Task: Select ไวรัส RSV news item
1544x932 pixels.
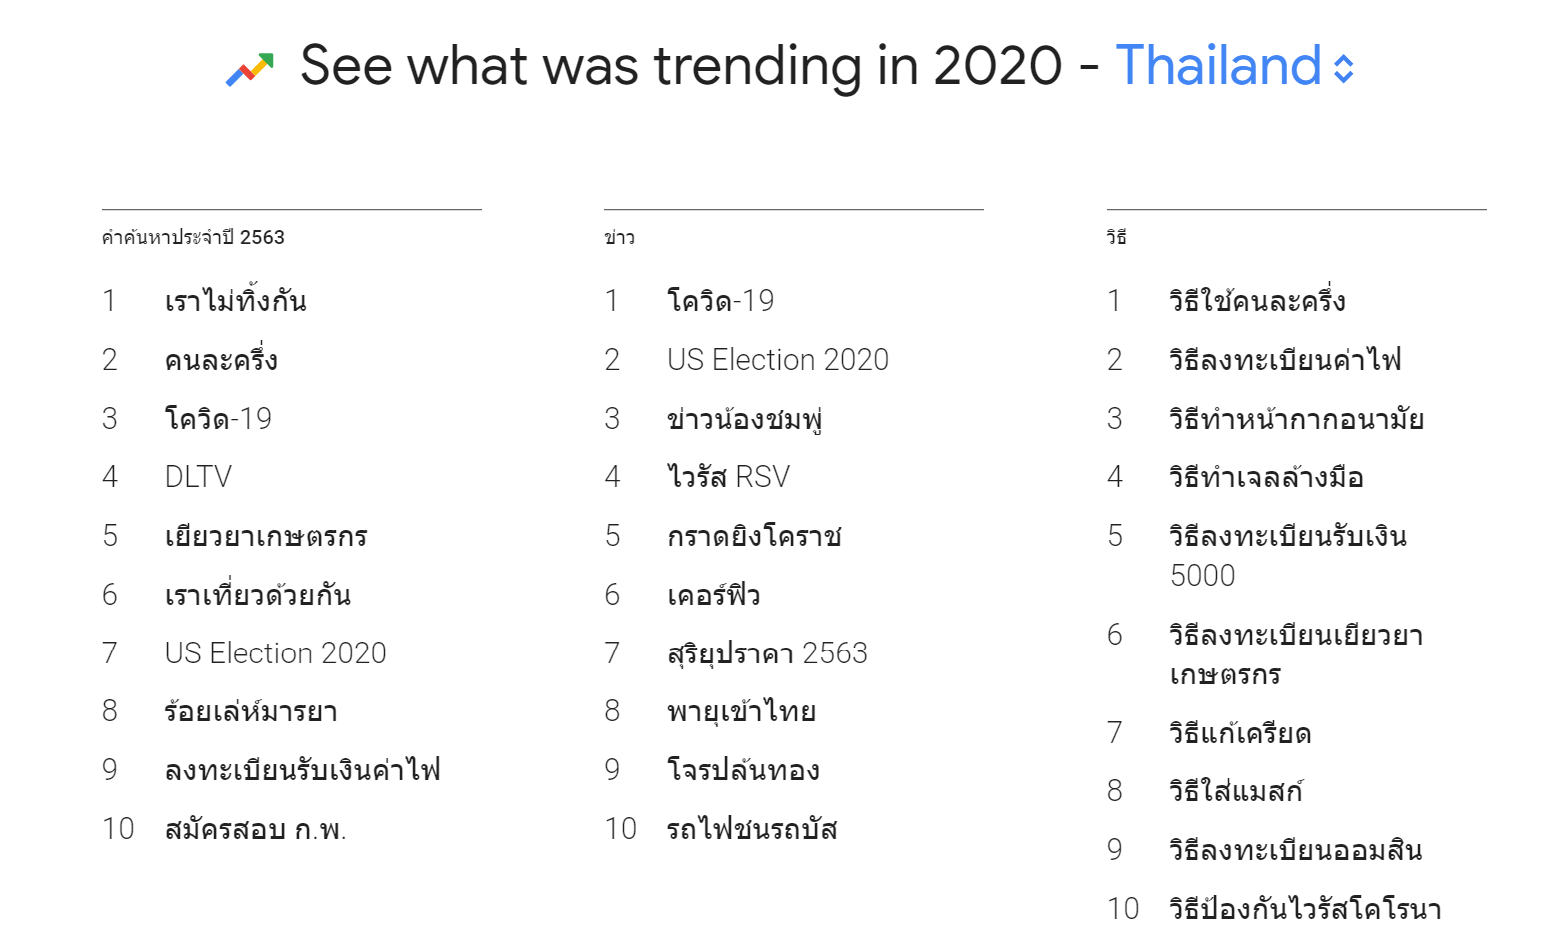Action: (x=728, y=477)
